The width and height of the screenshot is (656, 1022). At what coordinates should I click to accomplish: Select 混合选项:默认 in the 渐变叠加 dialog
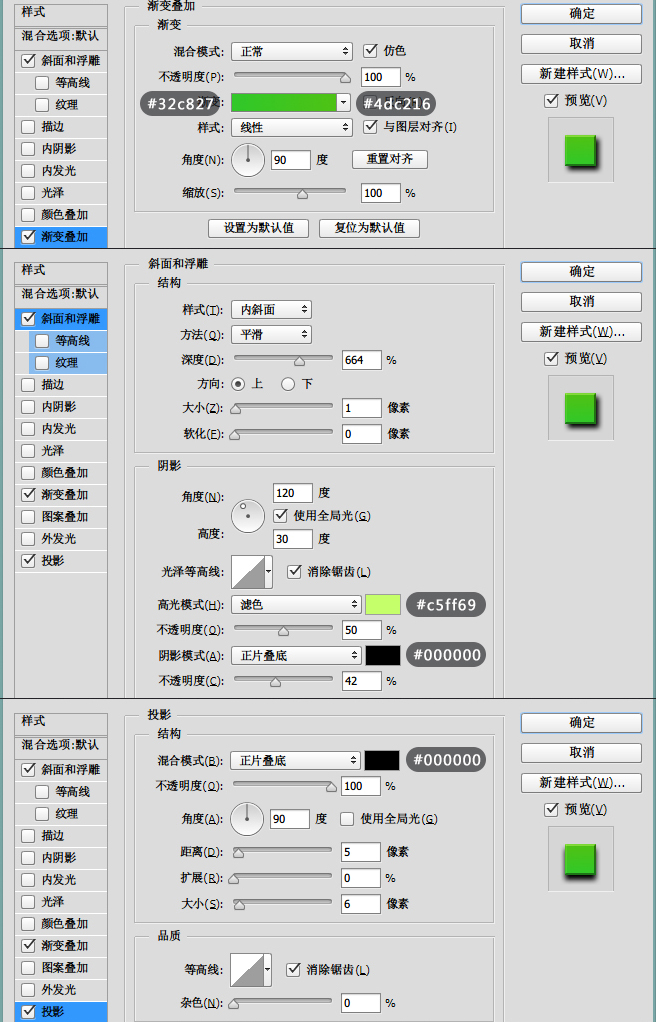click(61, 36)
